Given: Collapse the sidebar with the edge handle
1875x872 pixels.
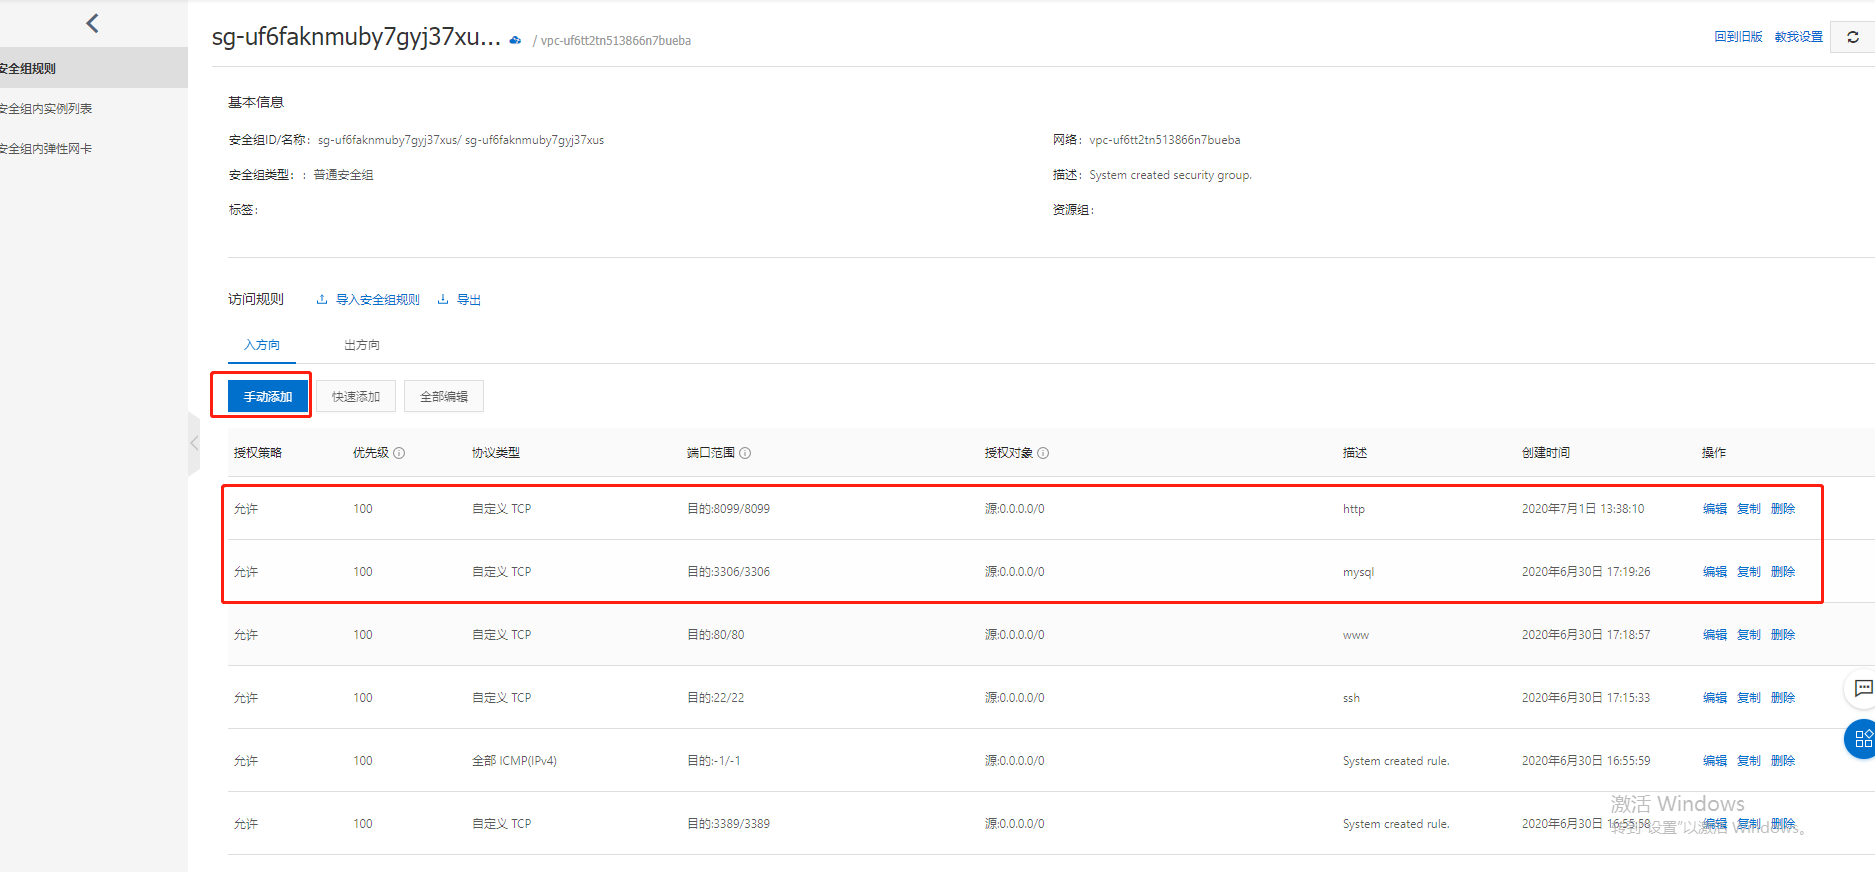Looking at the screenshot, I should 194,443.
